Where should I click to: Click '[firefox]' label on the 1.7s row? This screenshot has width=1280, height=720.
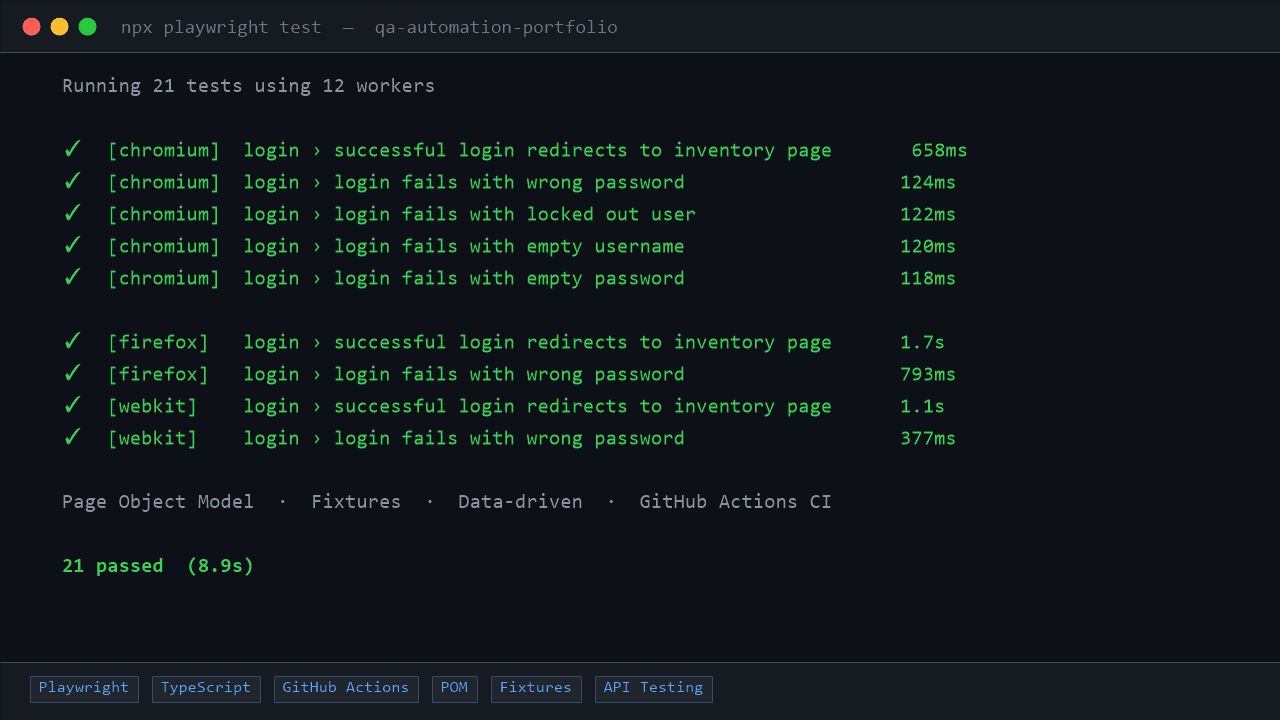coord(158,342)
